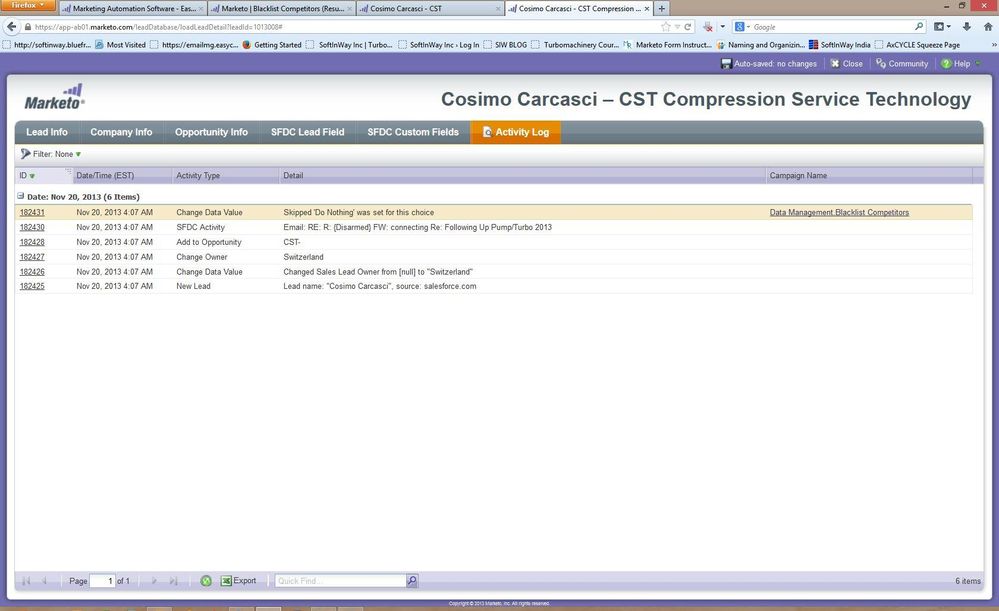Open the Filter: None dropdown
This screenshot has width=999, height=611.
tap(51, 154)
